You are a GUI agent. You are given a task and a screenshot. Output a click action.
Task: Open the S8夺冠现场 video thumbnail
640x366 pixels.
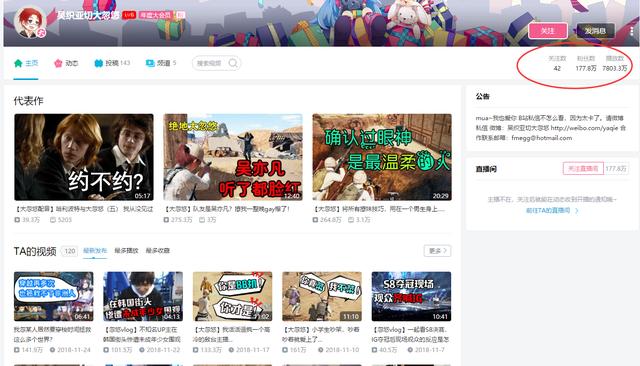point(411,297)
